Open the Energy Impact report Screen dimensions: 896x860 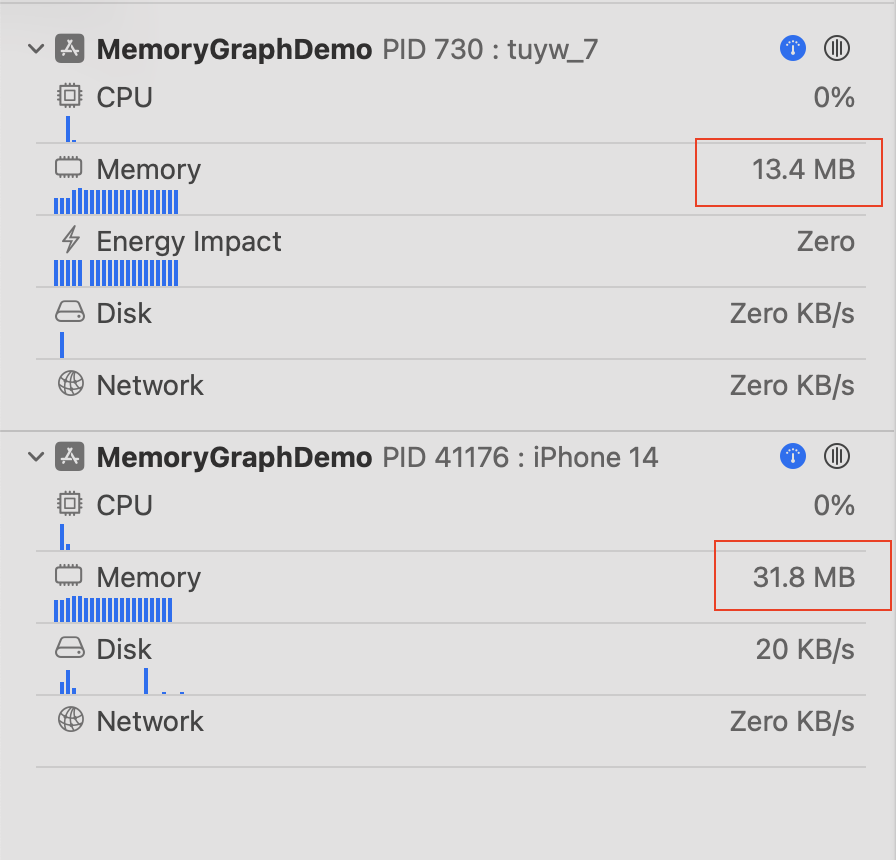tap(451, 251)
